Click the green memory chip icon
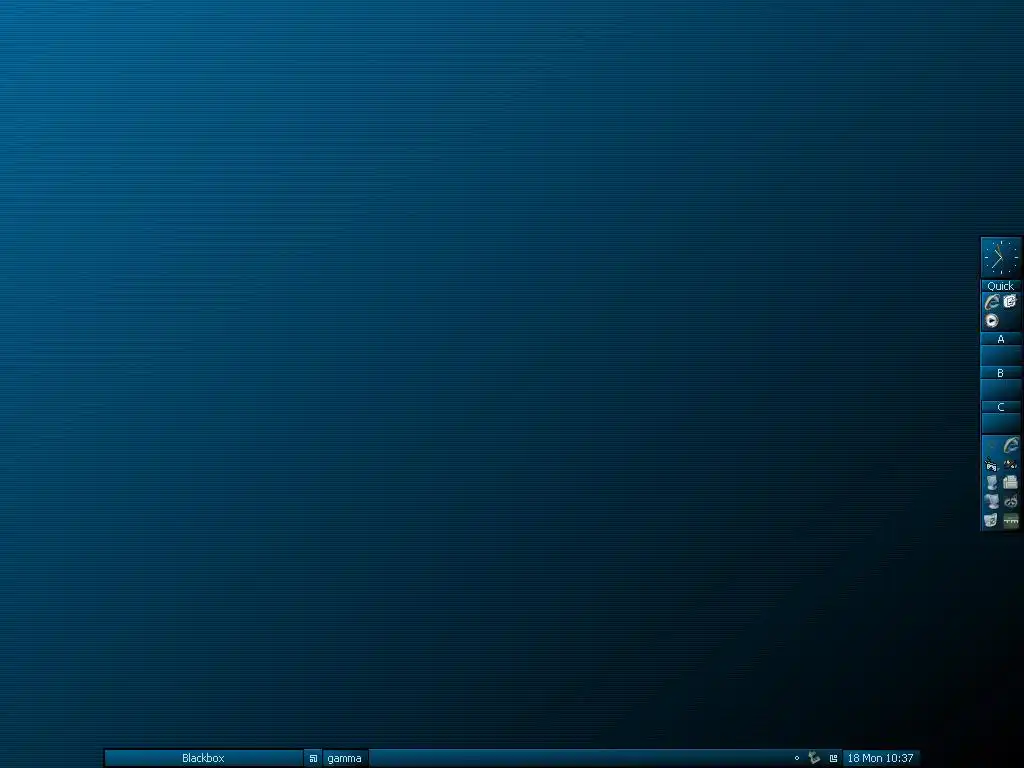This screenshot has width=1024, height=768. click(x=1010, y=520)
